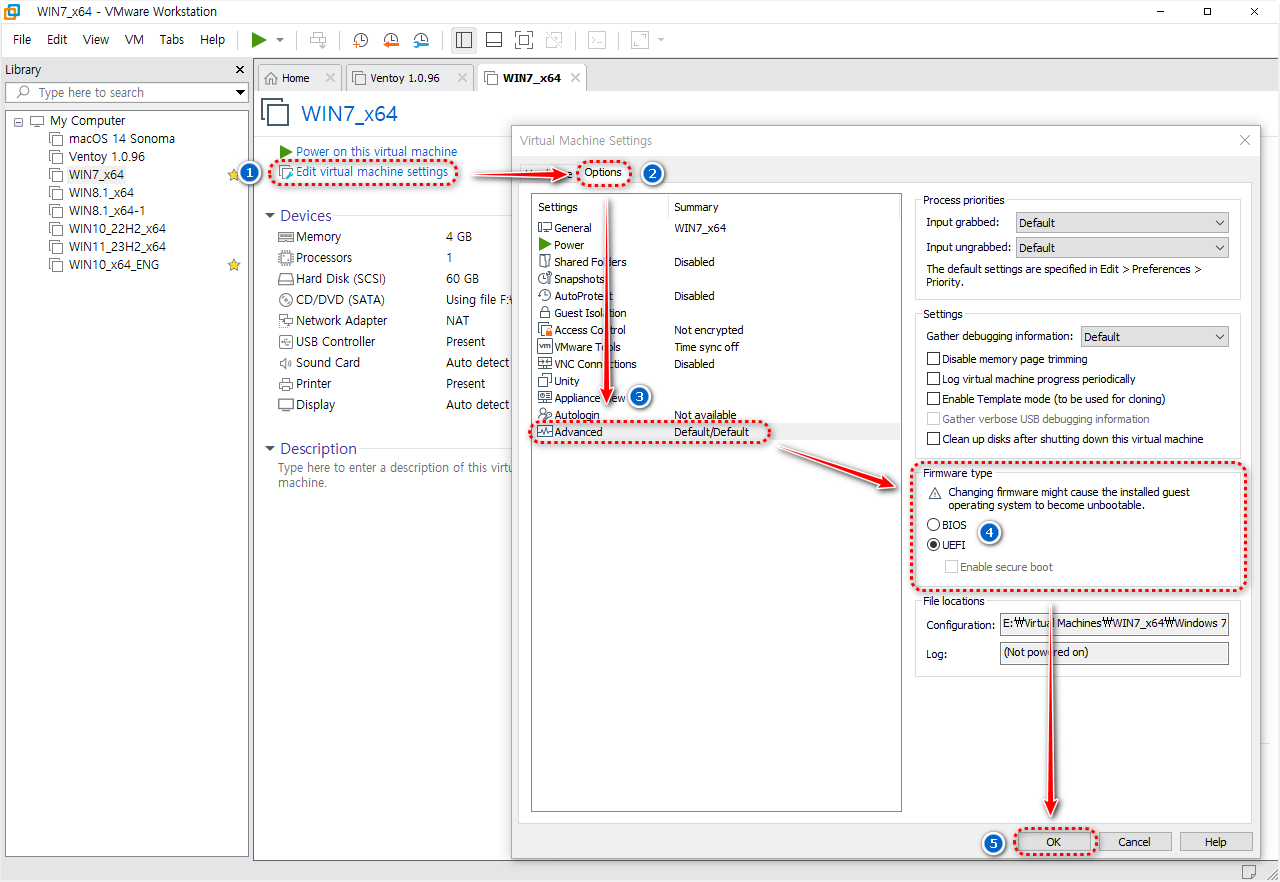This screenshot has height=882, width=1280.
Task: Open the Library search dropdown arrow
Action: click(240, 92)
